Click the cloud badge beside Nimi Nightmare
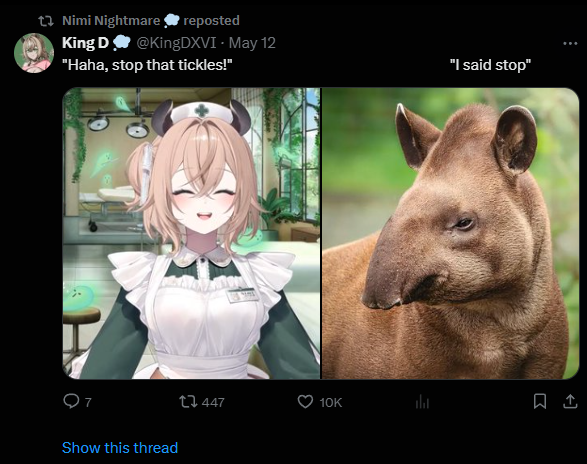This screenshot has width=587, height=464. point(171,20)
